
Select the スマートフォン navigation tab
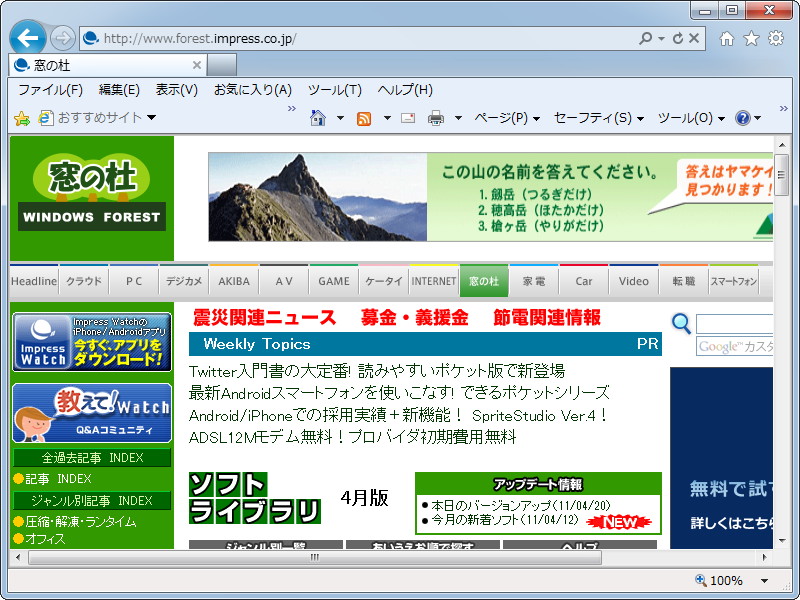pyautogui.click(x=734, y=281)
